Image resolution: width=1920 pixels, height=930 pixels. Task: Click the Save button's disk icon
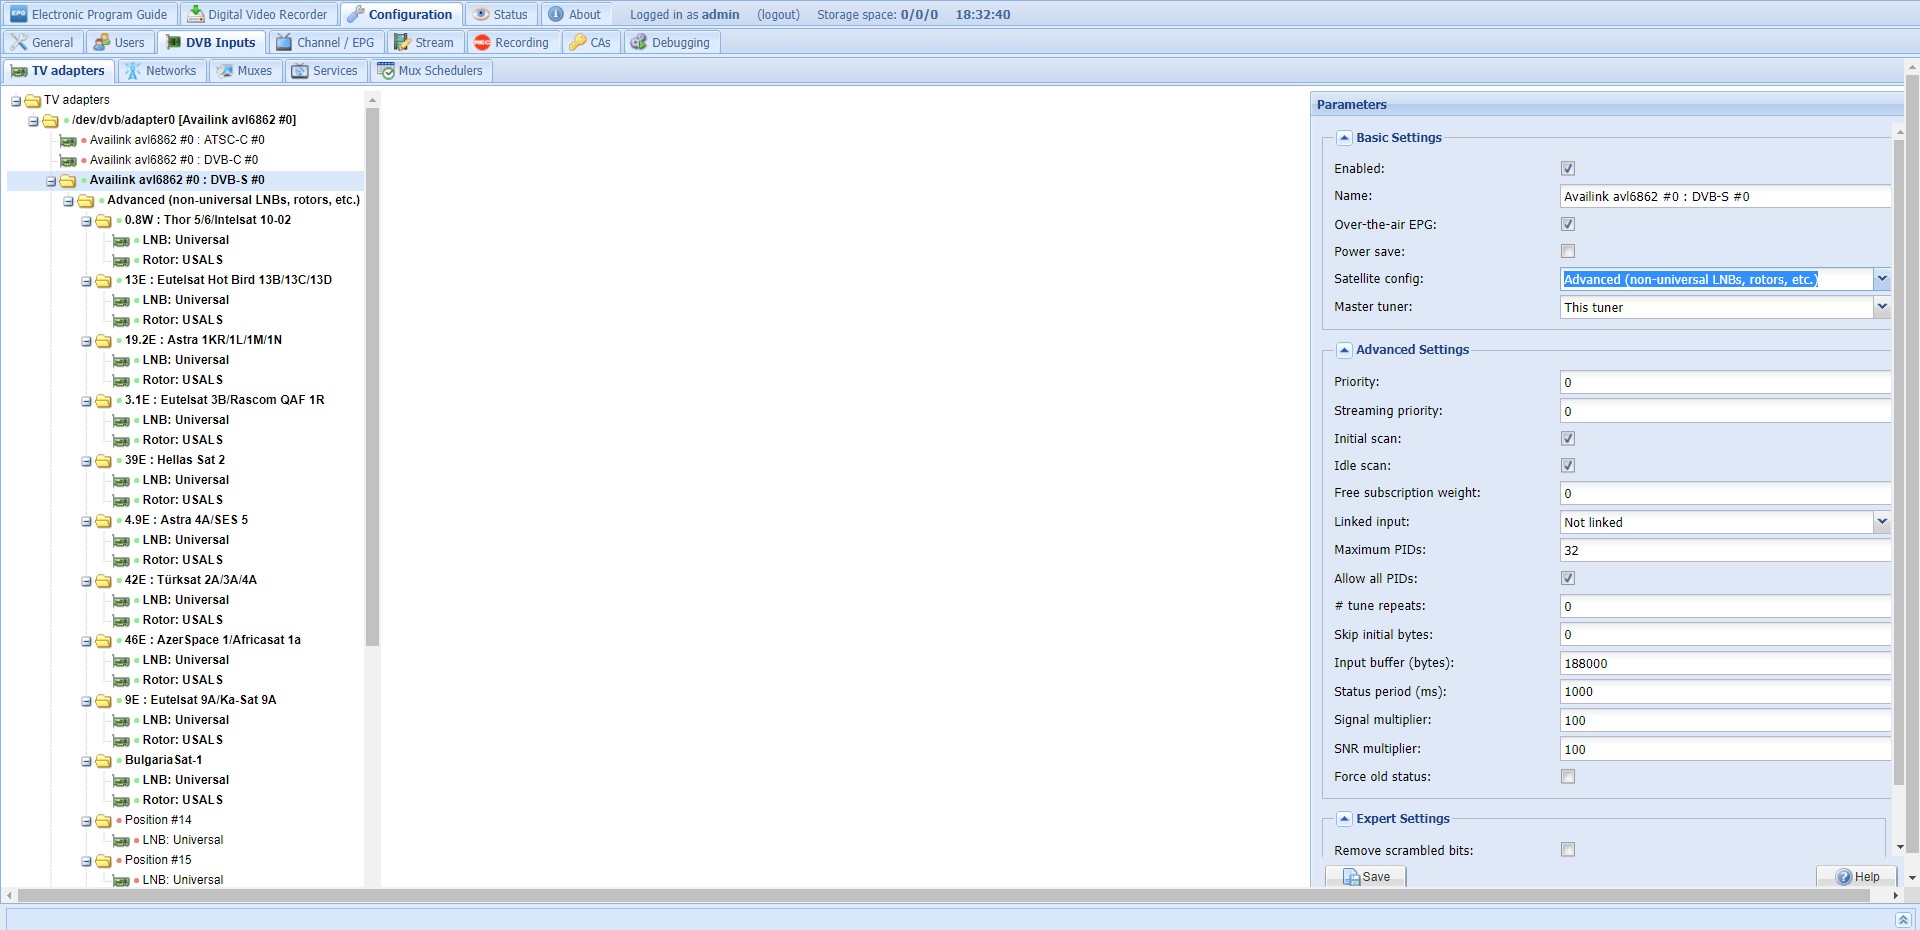(1351, 877)
